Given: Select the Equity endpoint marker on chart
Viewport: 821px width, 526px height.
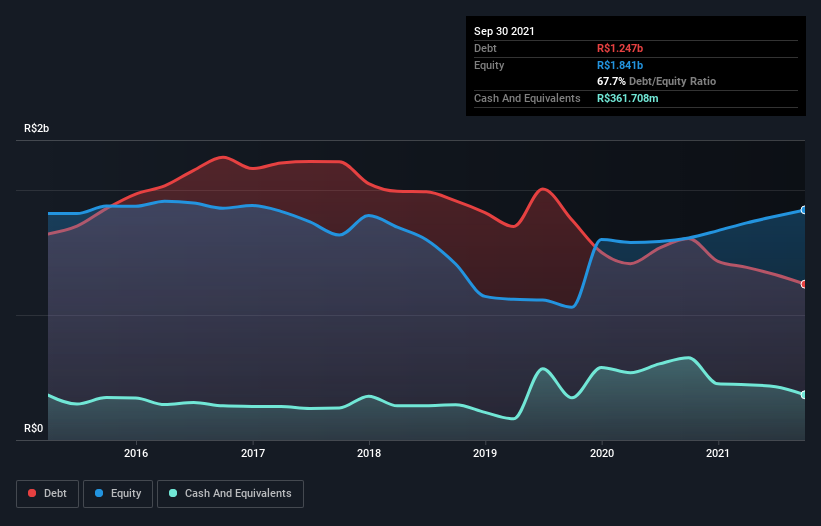Looking at the screenshot, I should [x=804, y=210].
